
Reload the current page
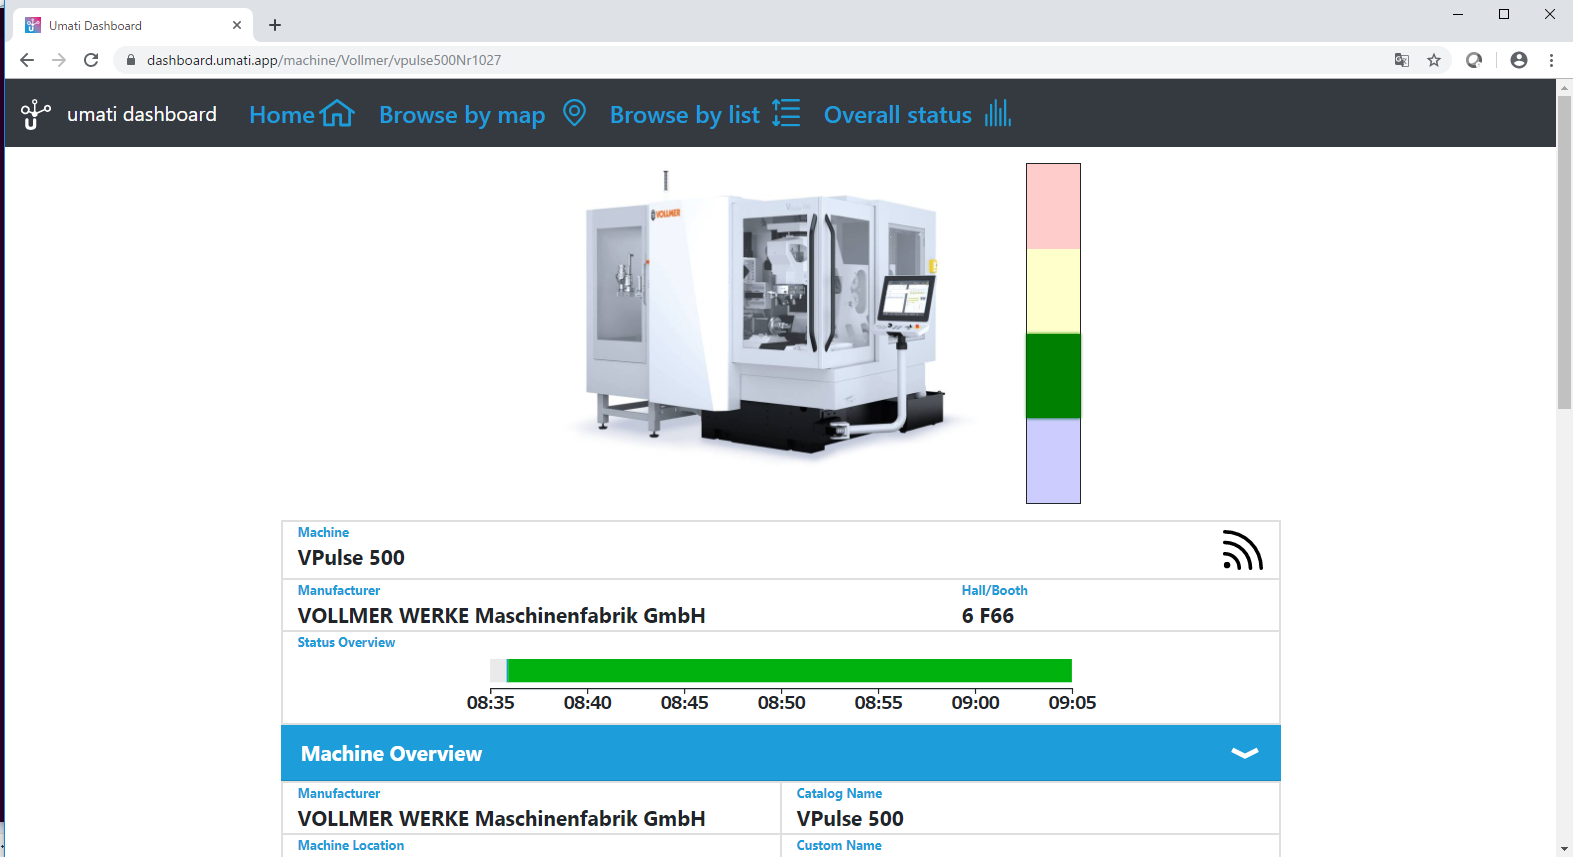pyautogui.click(x=91, y=60)
